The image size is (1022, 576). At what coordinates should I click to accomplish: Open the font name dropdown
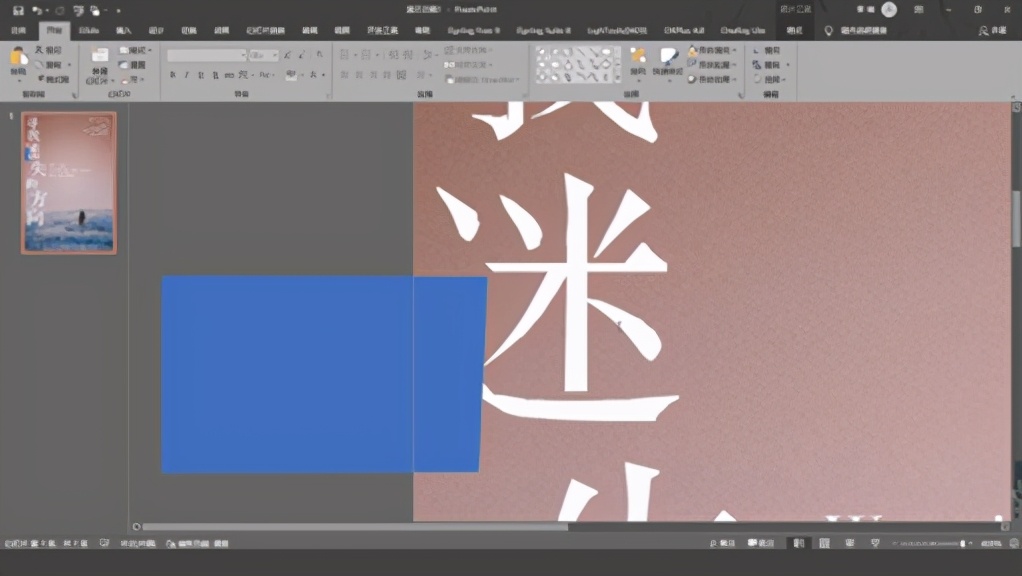[244, 56]
